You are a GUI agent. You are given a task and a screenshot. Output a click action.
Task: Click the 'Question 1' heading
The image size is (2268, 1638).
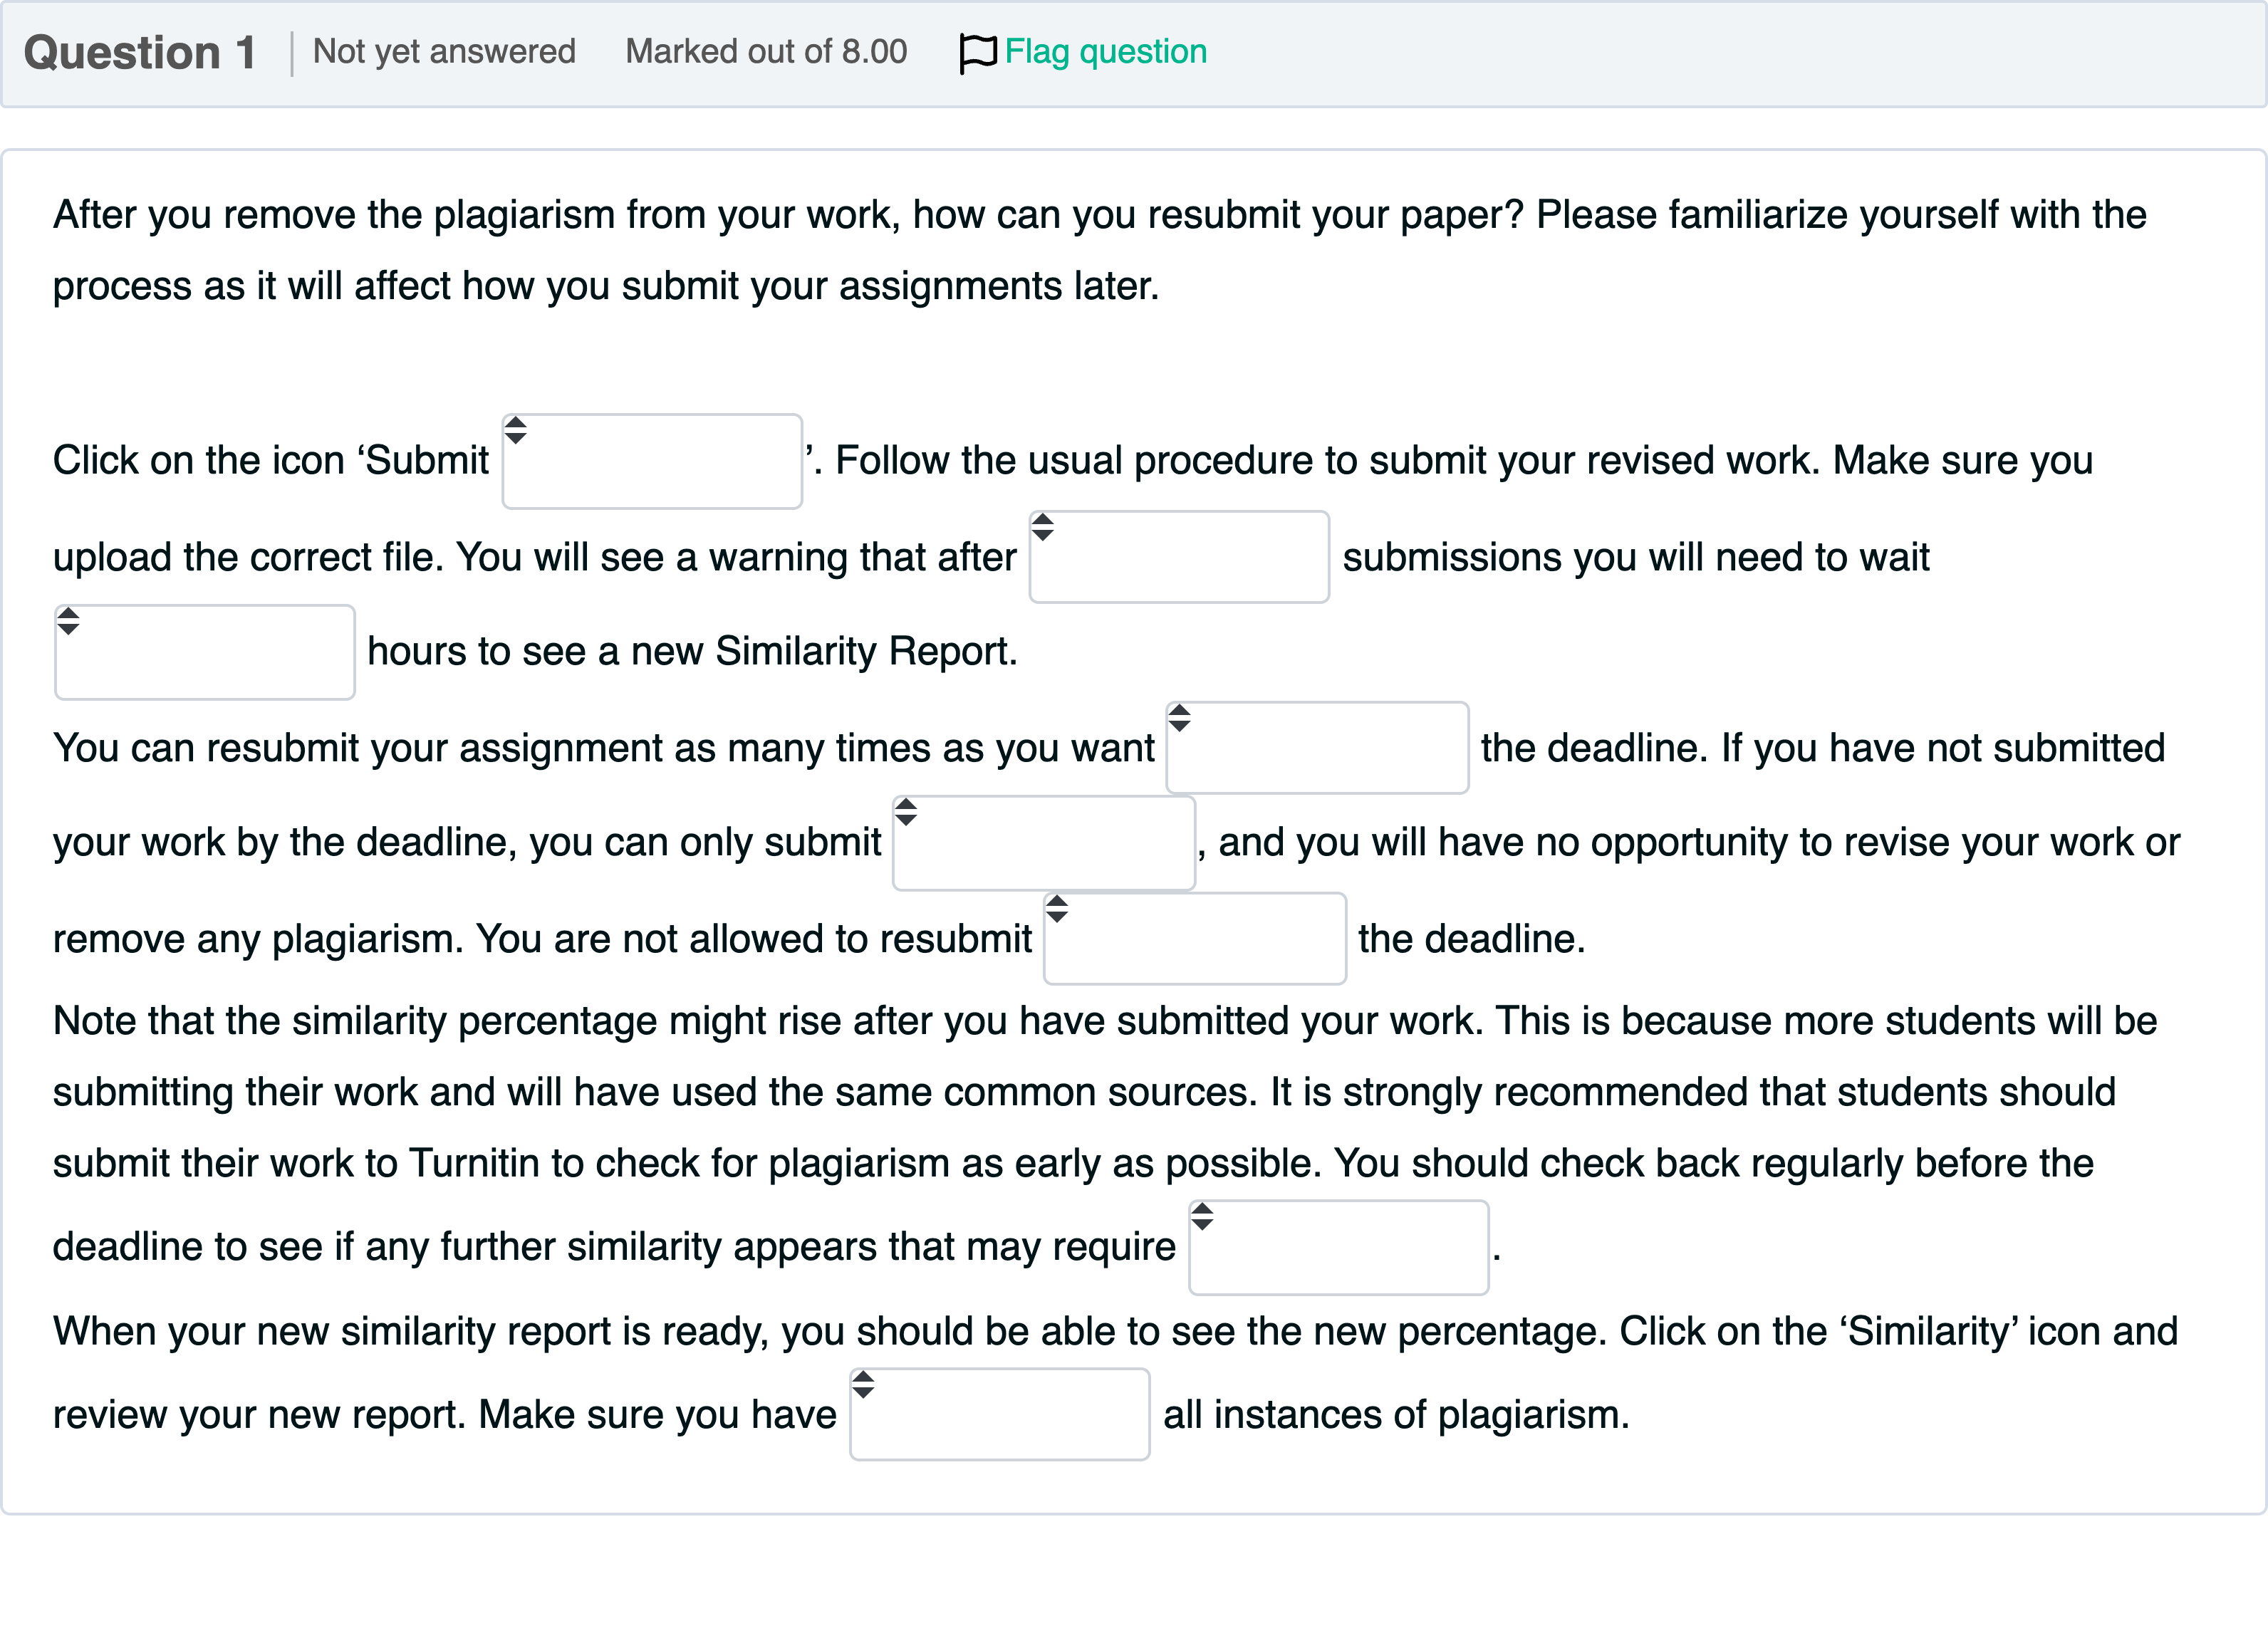[x=140, y=53]
